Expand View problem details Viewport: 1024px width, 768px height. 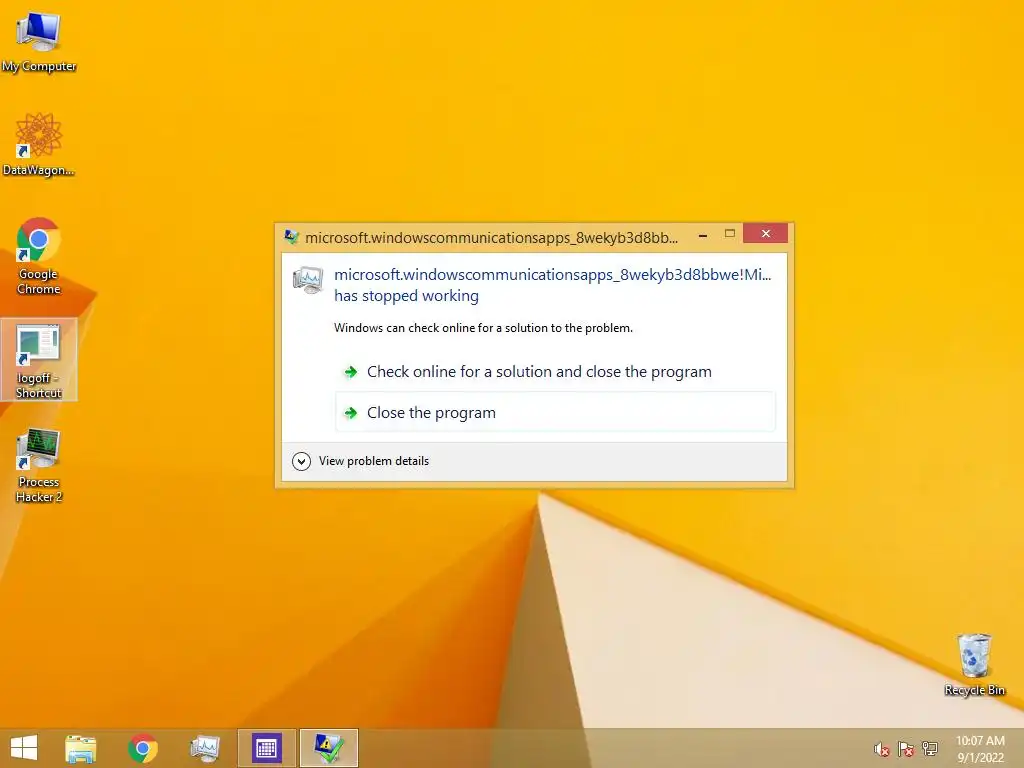pos(360,461)
